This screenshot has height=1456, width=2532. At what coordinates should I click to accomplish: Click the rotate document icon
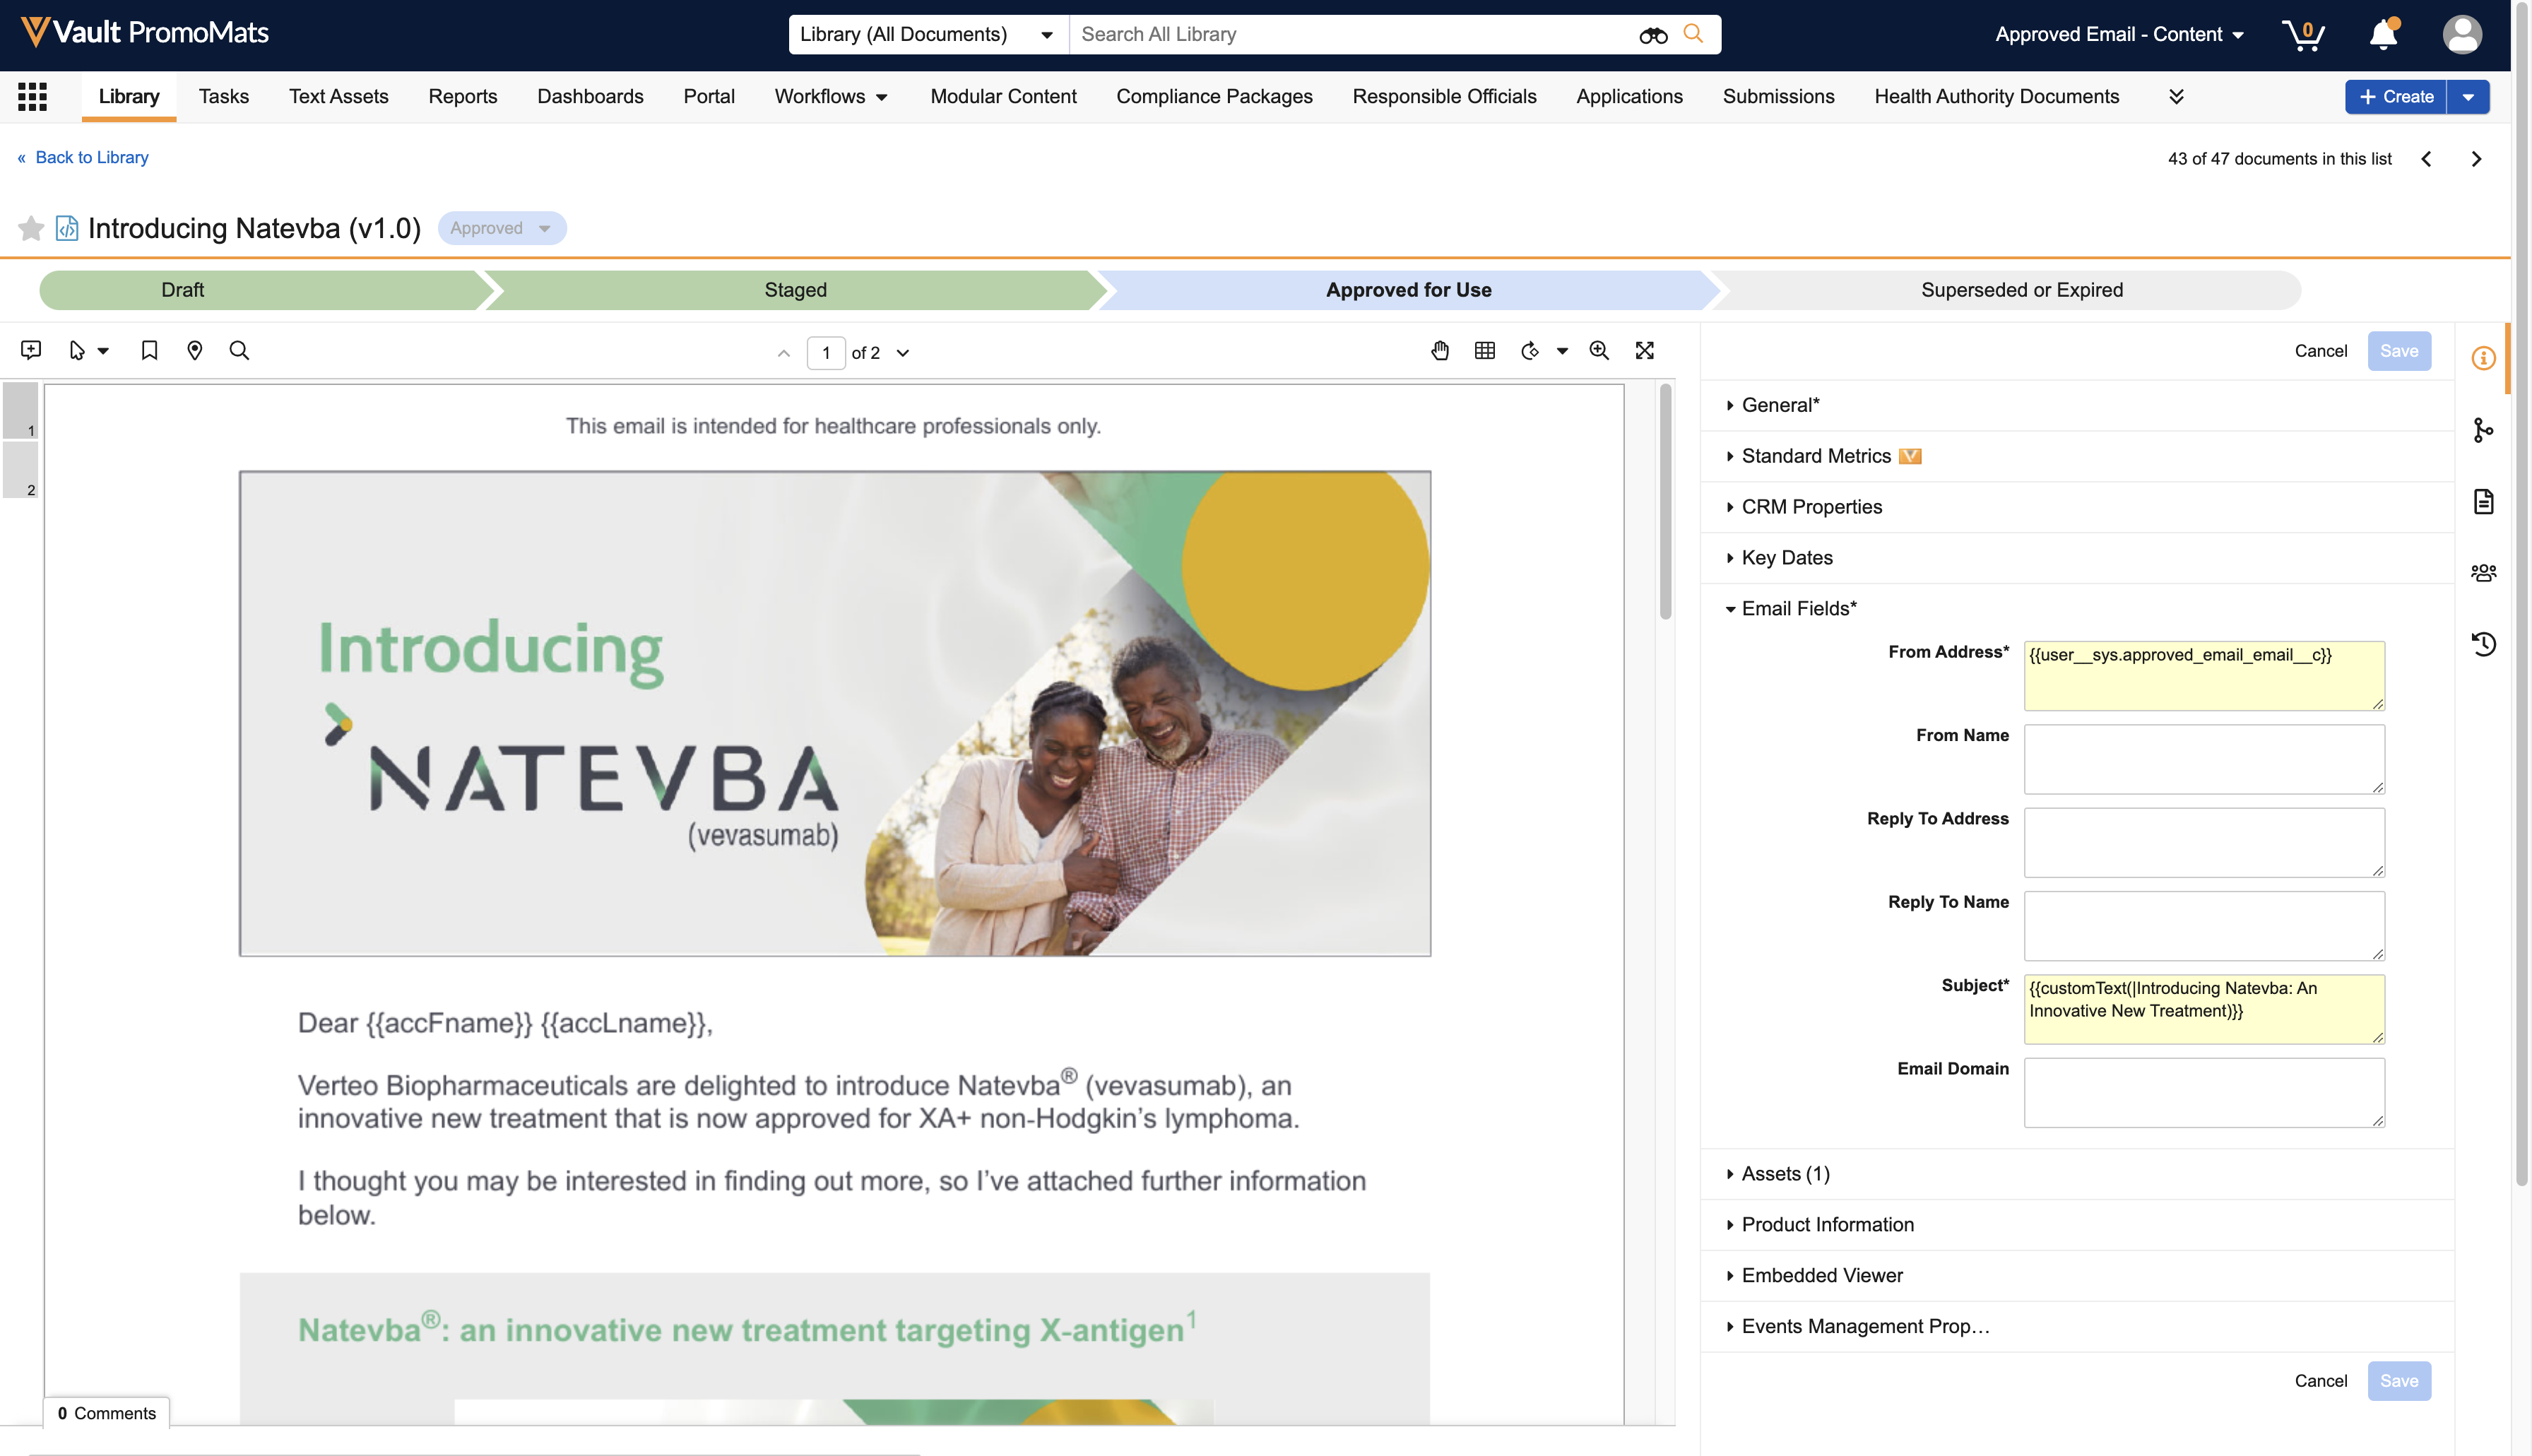[1530, 350]
